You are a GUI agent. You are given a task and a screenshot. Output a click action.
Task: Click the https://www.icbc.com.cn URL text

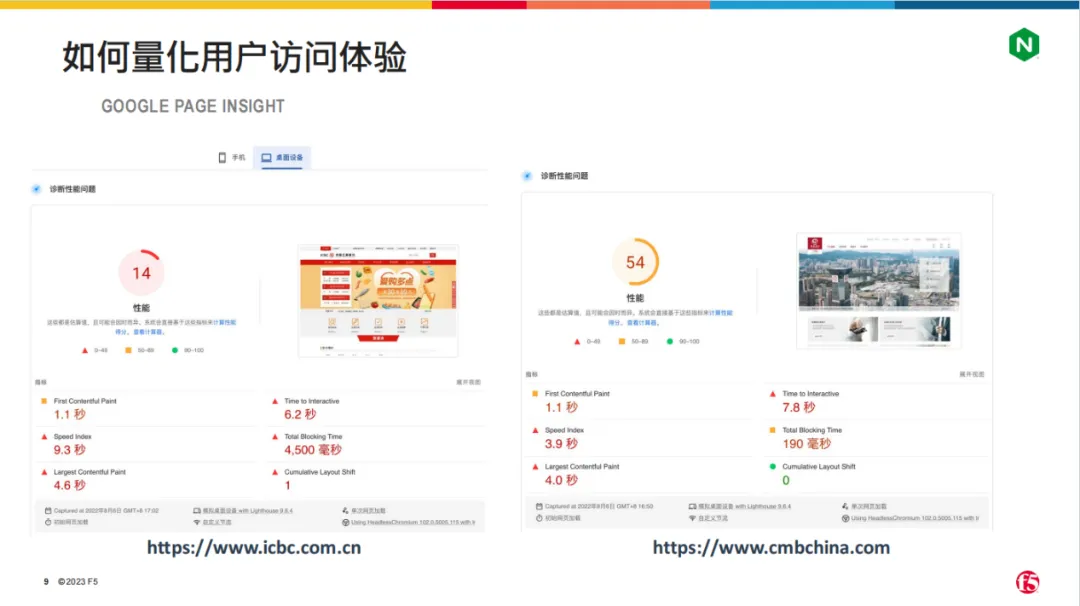(253, 548)
